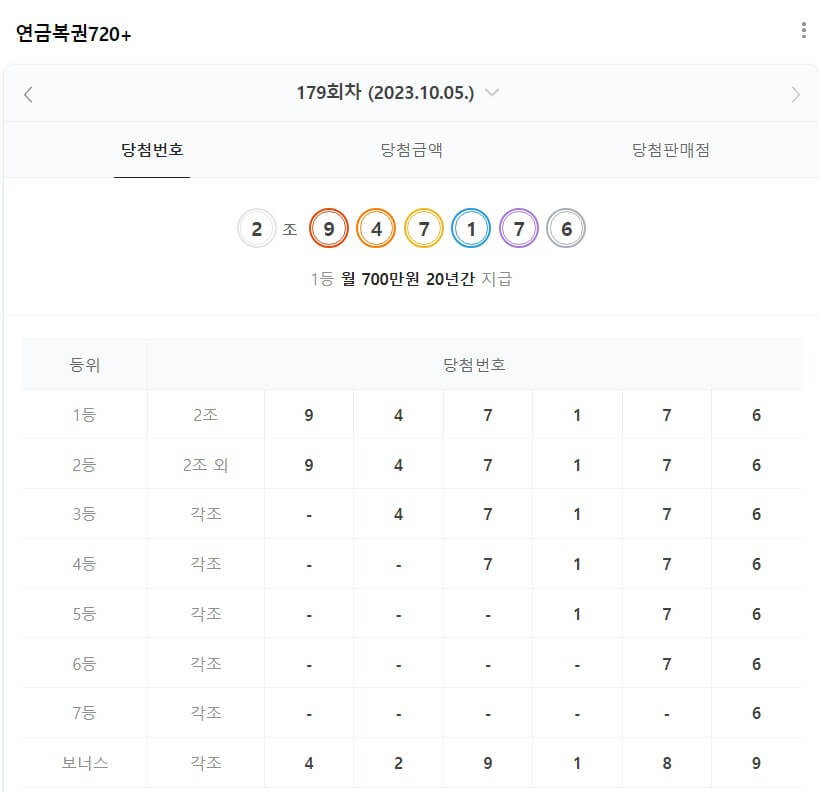
Task: Click the yellow ball numbered 7
Action: [424, 228]
